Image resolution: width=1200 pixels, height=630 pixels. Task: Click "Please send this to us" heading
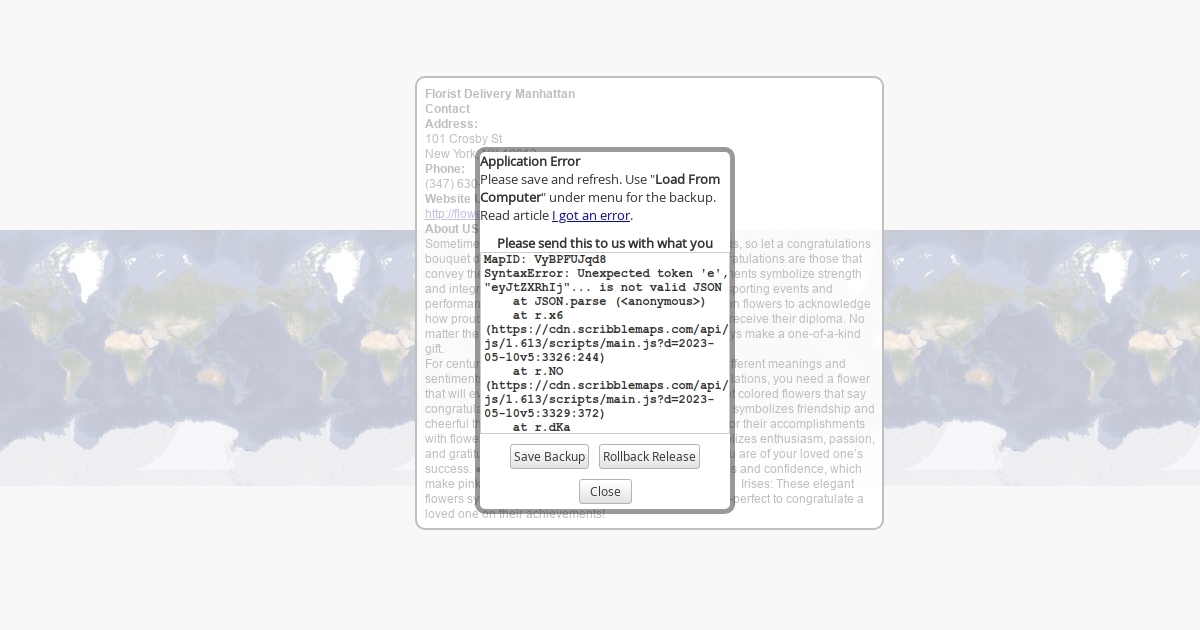(x=604, y=243)
